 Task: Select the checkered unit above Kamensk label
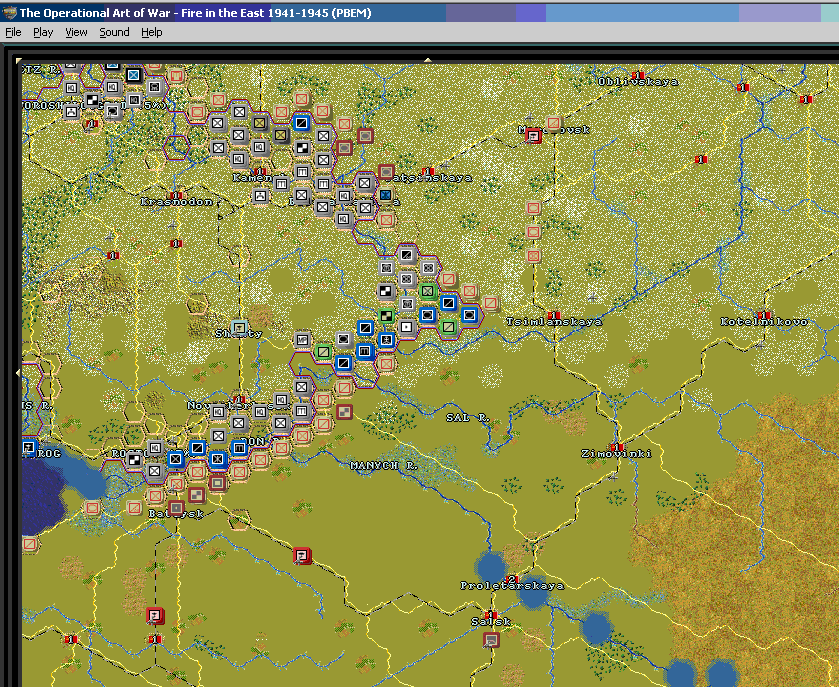point(302,148)
